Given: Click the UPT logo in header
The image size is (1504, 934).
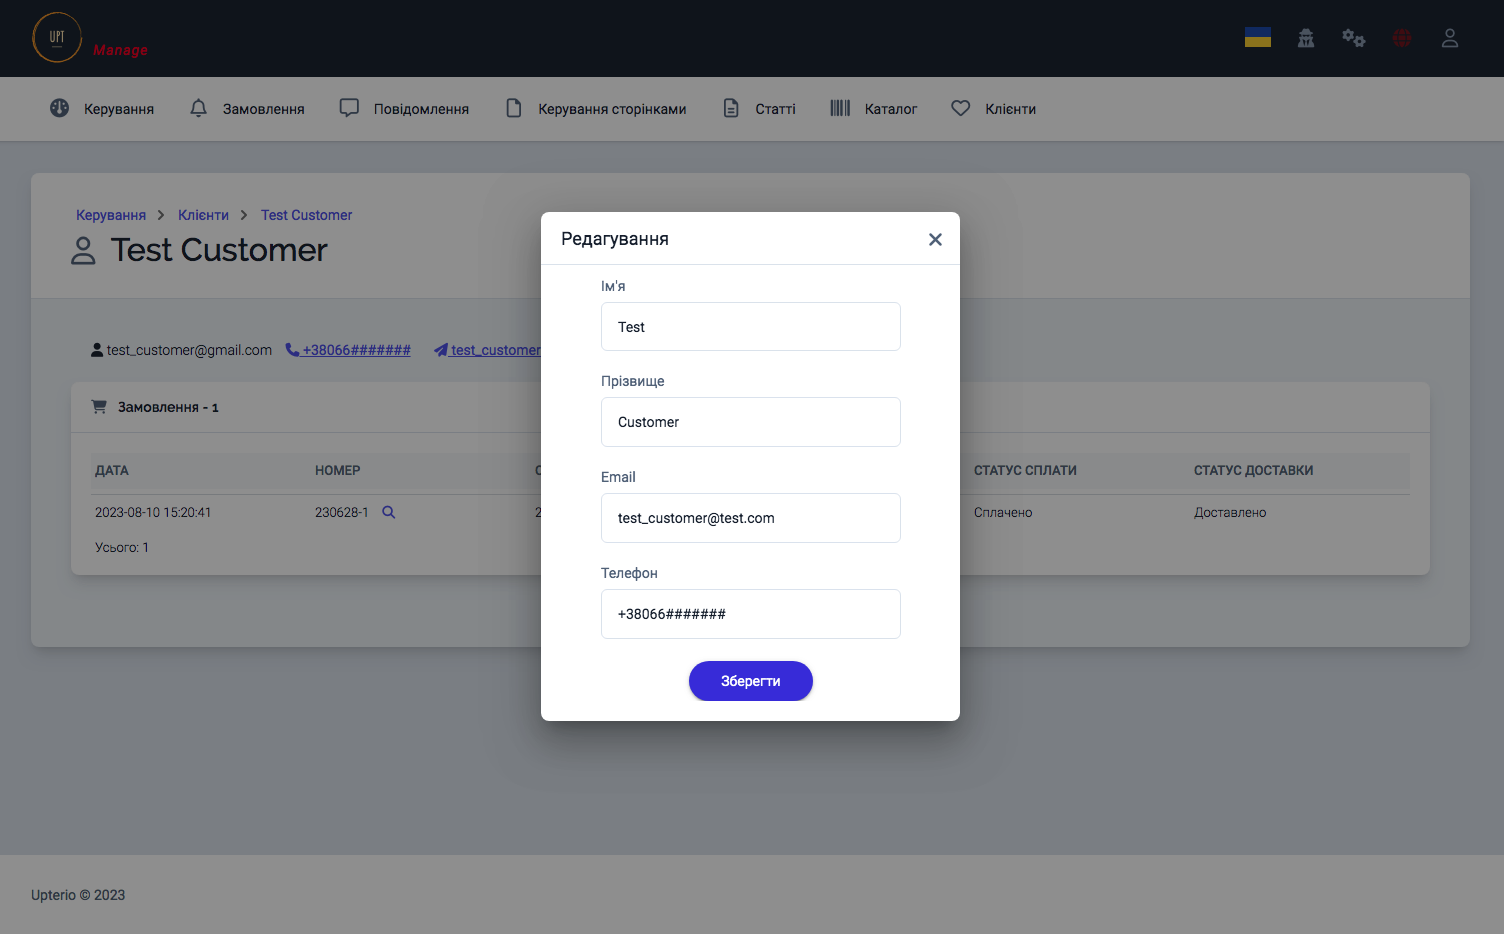Looking at the screenshot, I should coord(57,38).
